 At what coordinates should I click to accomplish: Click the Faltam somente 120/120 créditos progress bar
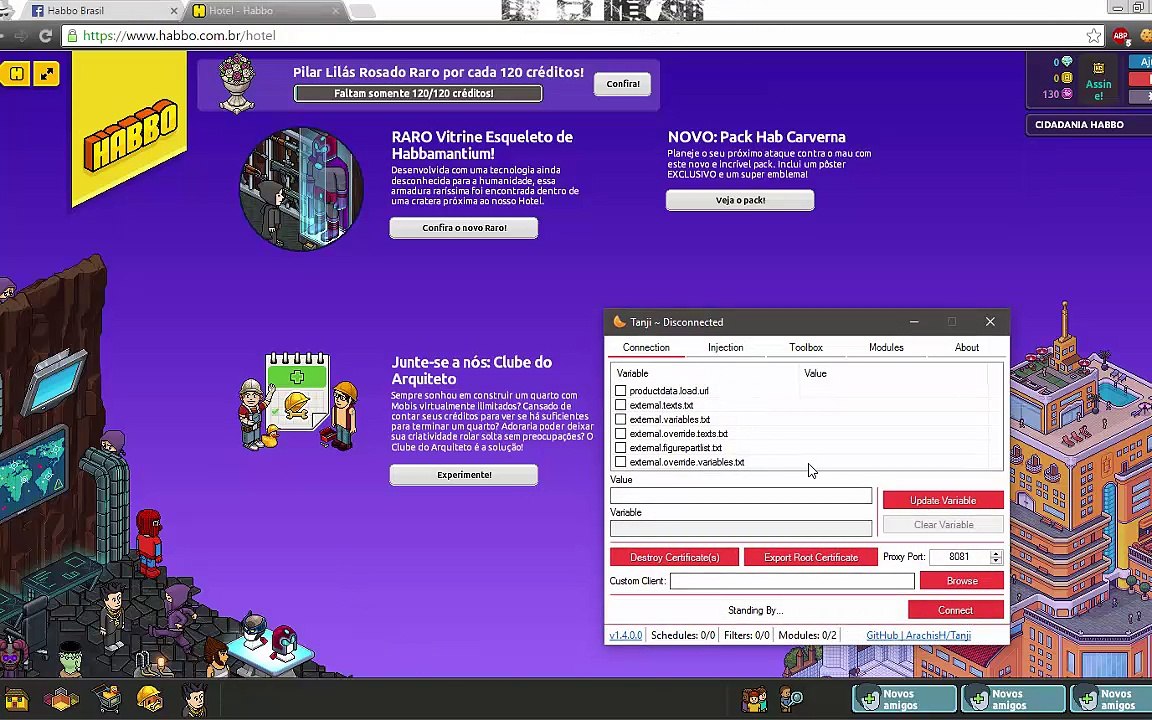pyautogui.click(x=418, y=93)
